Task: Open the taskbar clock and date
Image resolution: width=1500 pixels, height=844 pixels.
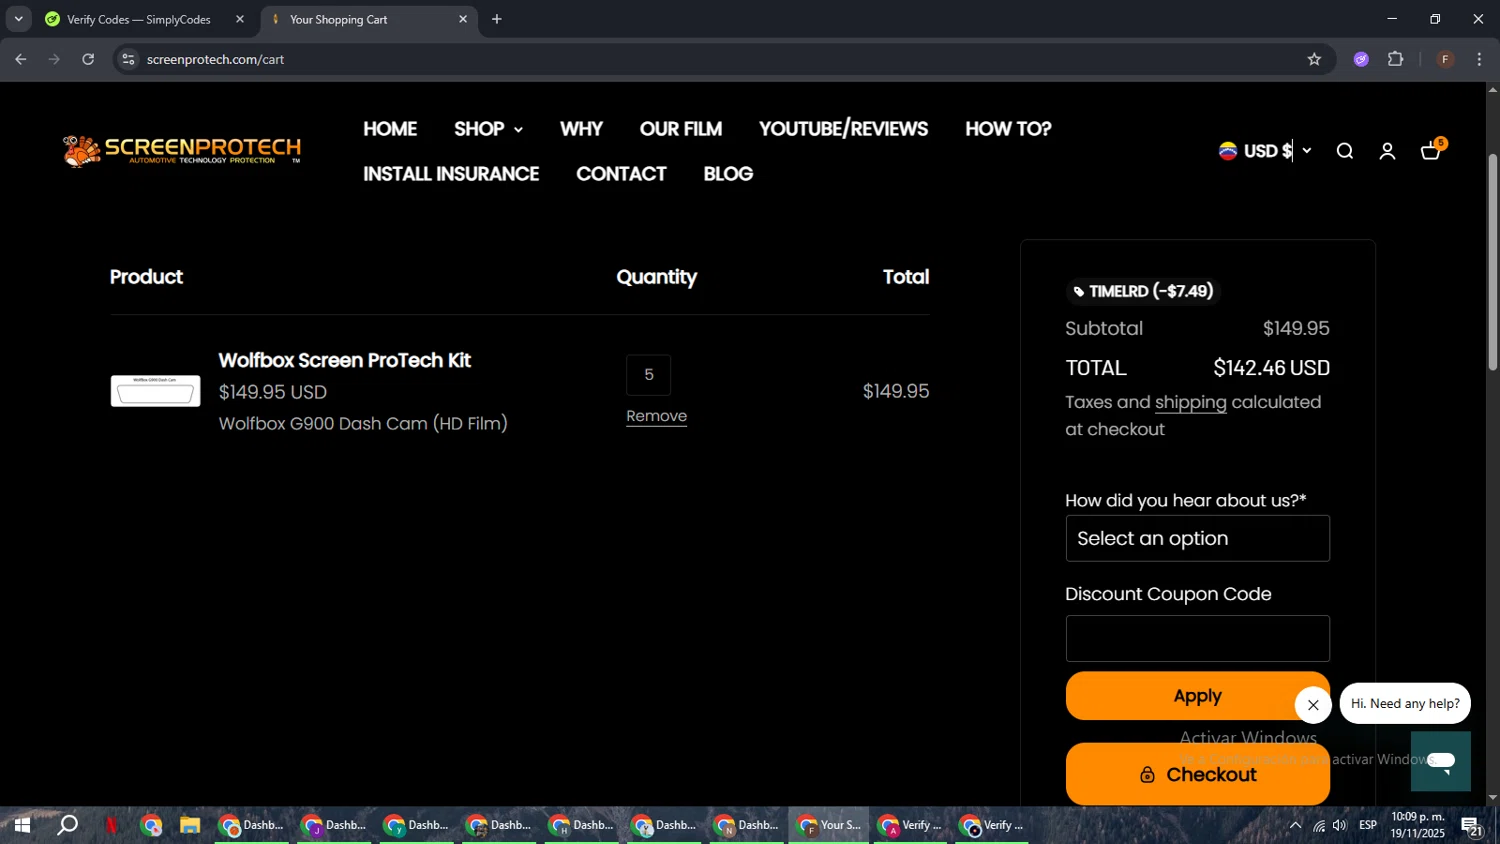Action: pyautogui.click(x=1418, y=826)
